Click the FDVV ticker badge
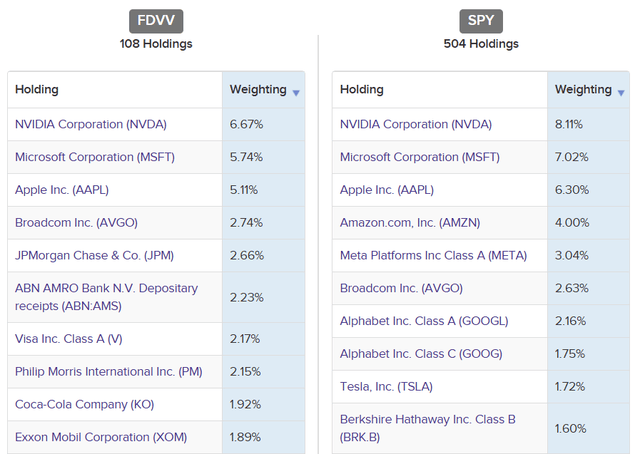The height and width of the screenshot is (454, 640). coord(155,22)
